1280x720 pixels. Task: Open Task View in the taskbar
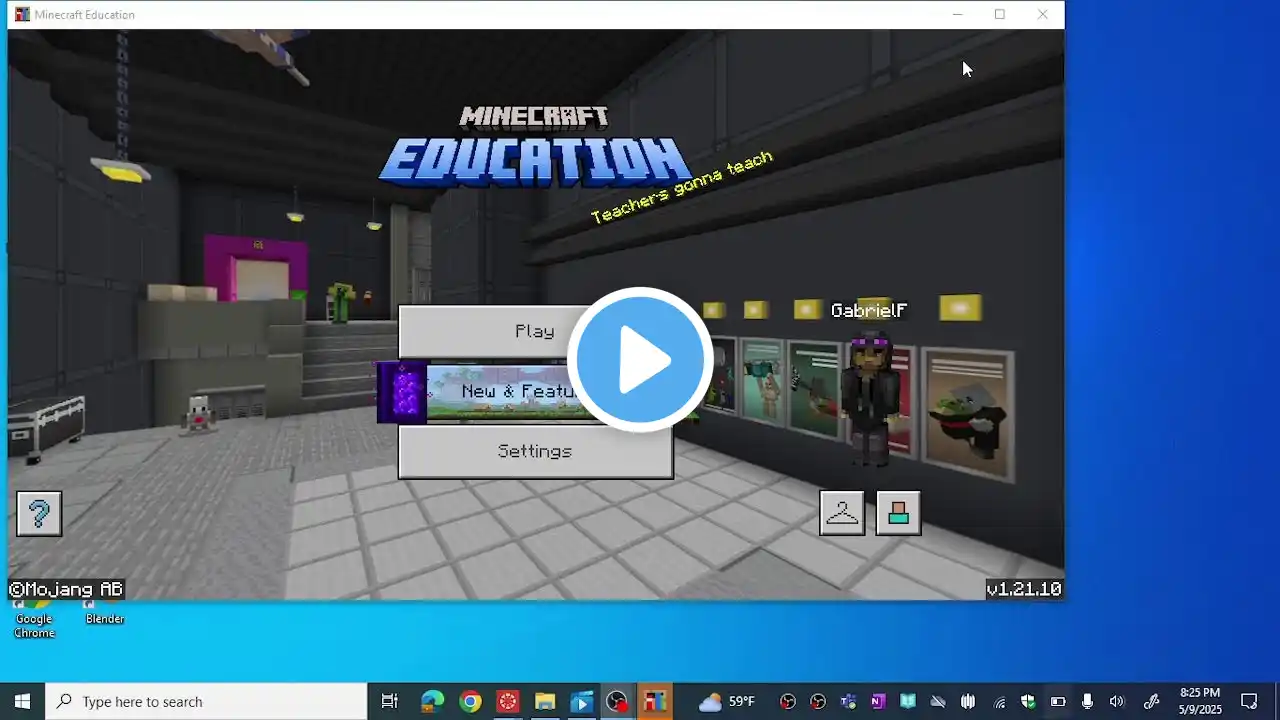pos(390,701)
